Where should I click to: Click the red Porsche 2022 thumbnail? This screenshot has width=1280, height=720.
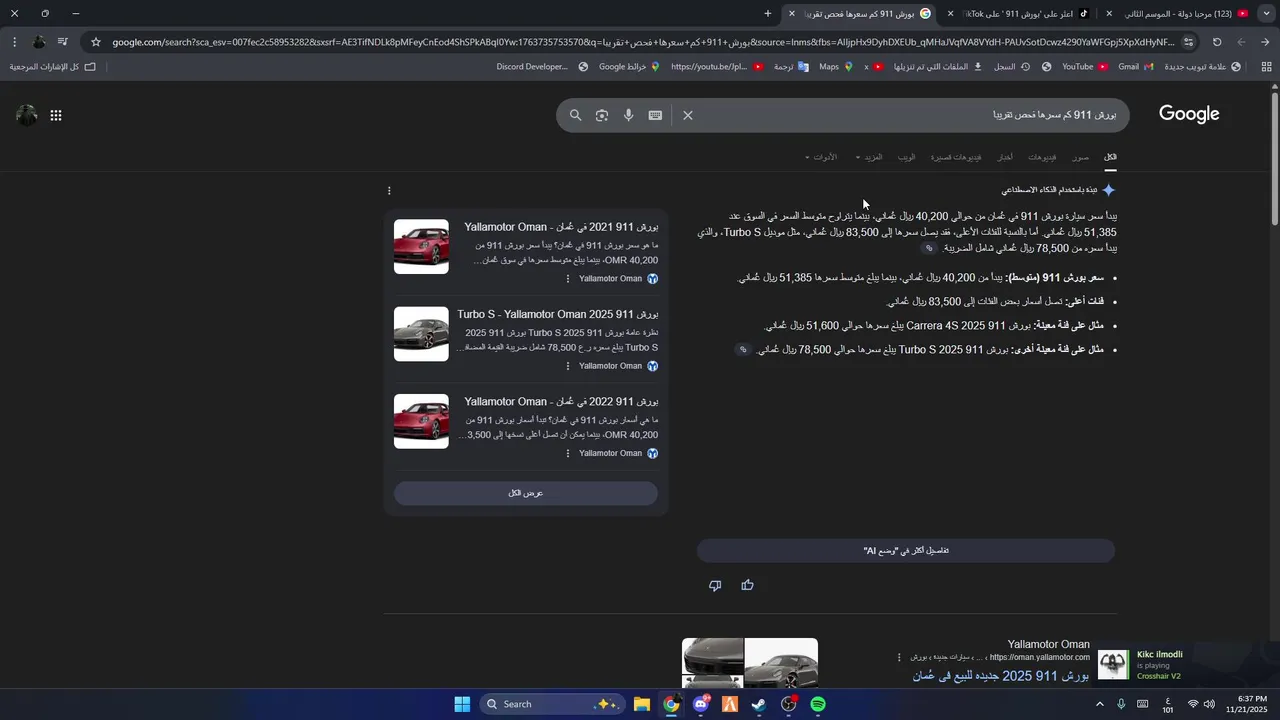coord(421,421)
